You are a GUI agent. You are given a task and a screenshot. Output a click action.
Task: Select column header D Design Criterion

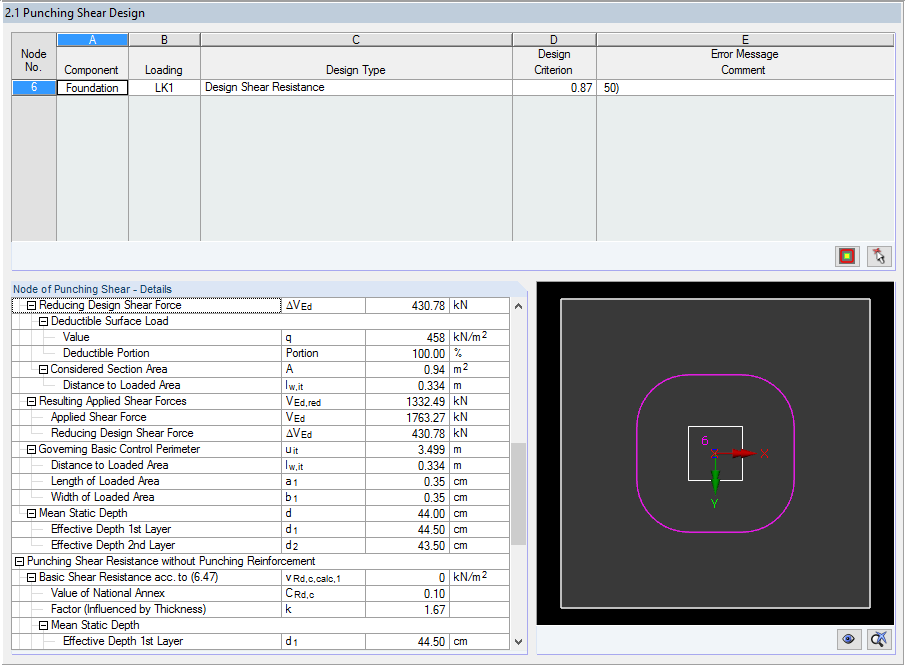click(x=553, y=39)
